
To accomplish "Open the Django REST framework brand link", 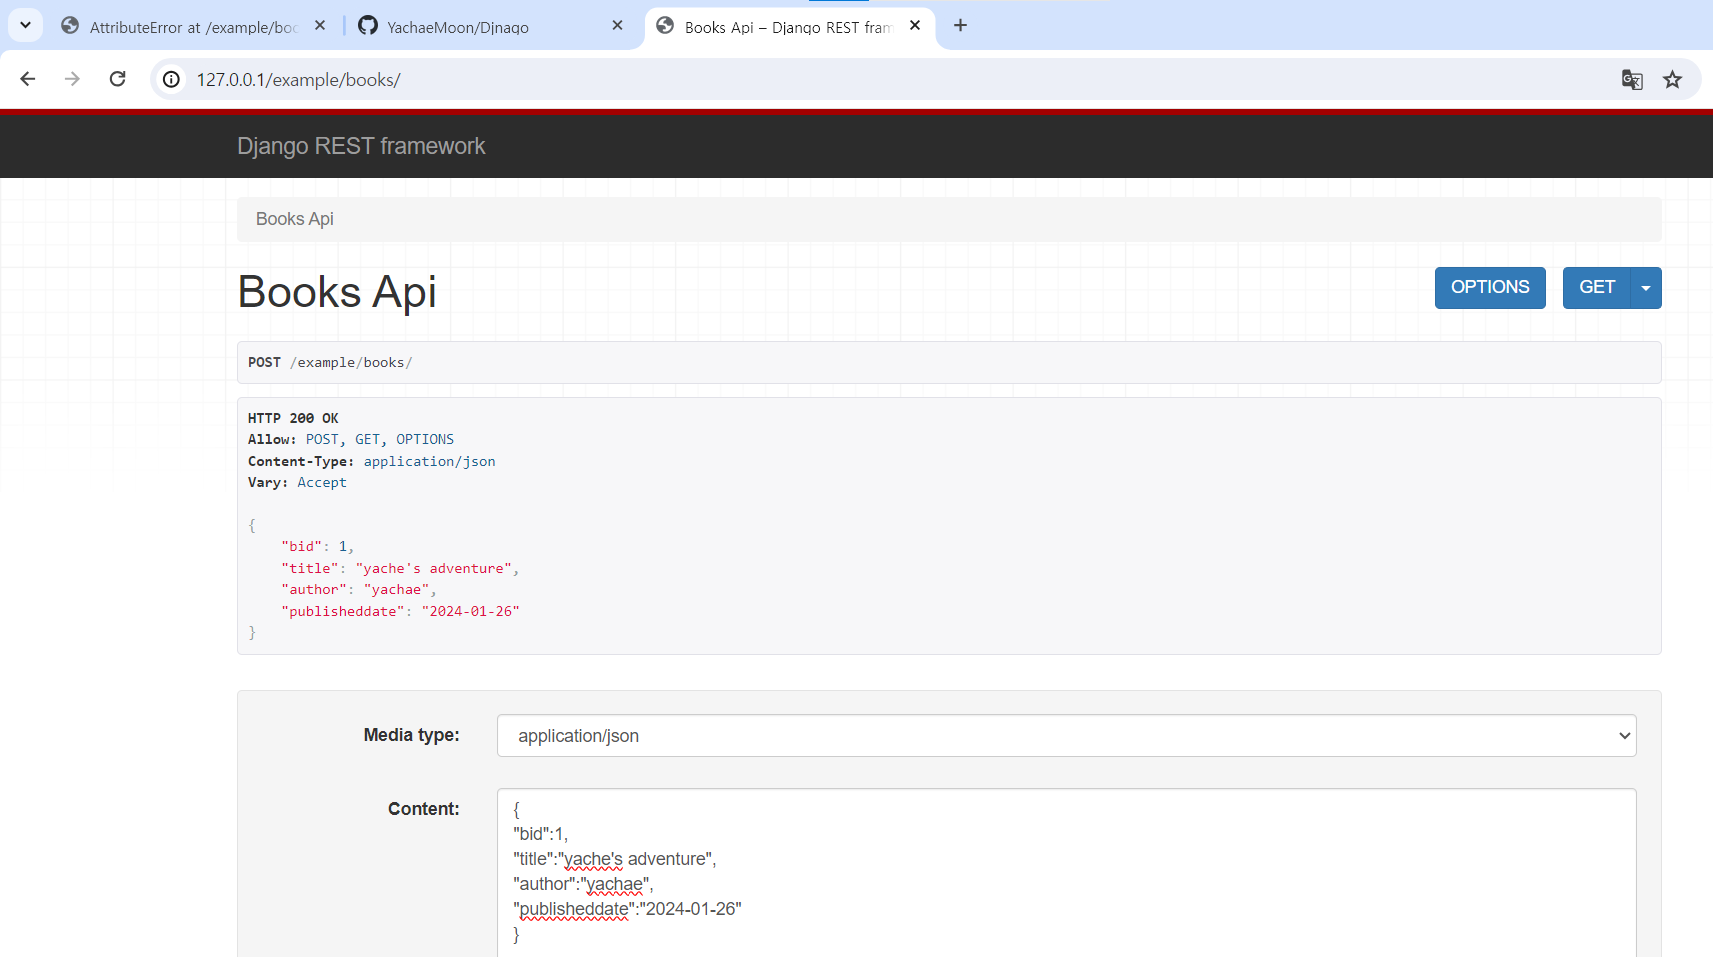I will tap(361, 146).
